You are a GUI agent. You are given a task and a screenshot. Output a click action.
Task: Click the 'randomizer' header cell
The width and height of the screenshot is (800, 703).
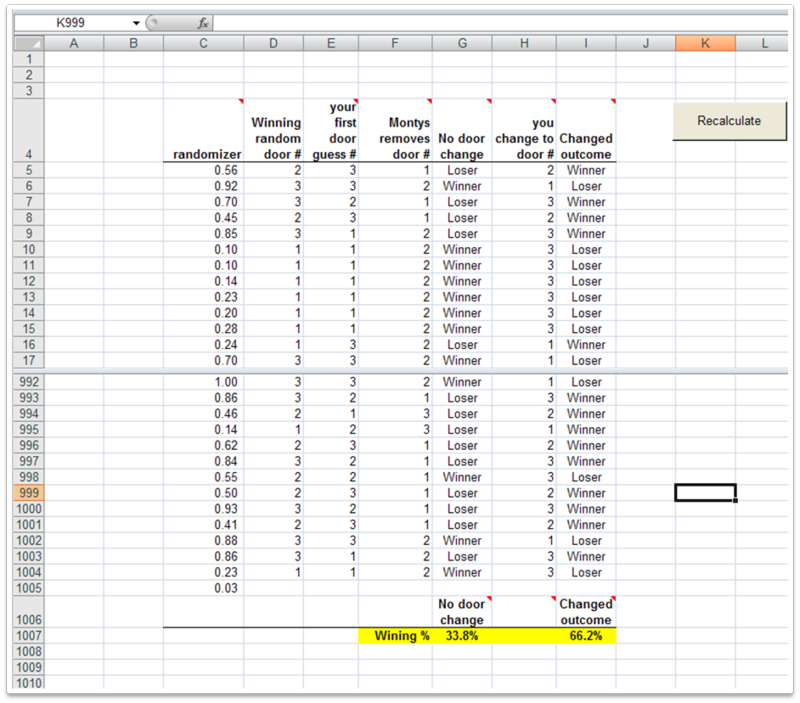pyautogui.click(x=204, y=131)
